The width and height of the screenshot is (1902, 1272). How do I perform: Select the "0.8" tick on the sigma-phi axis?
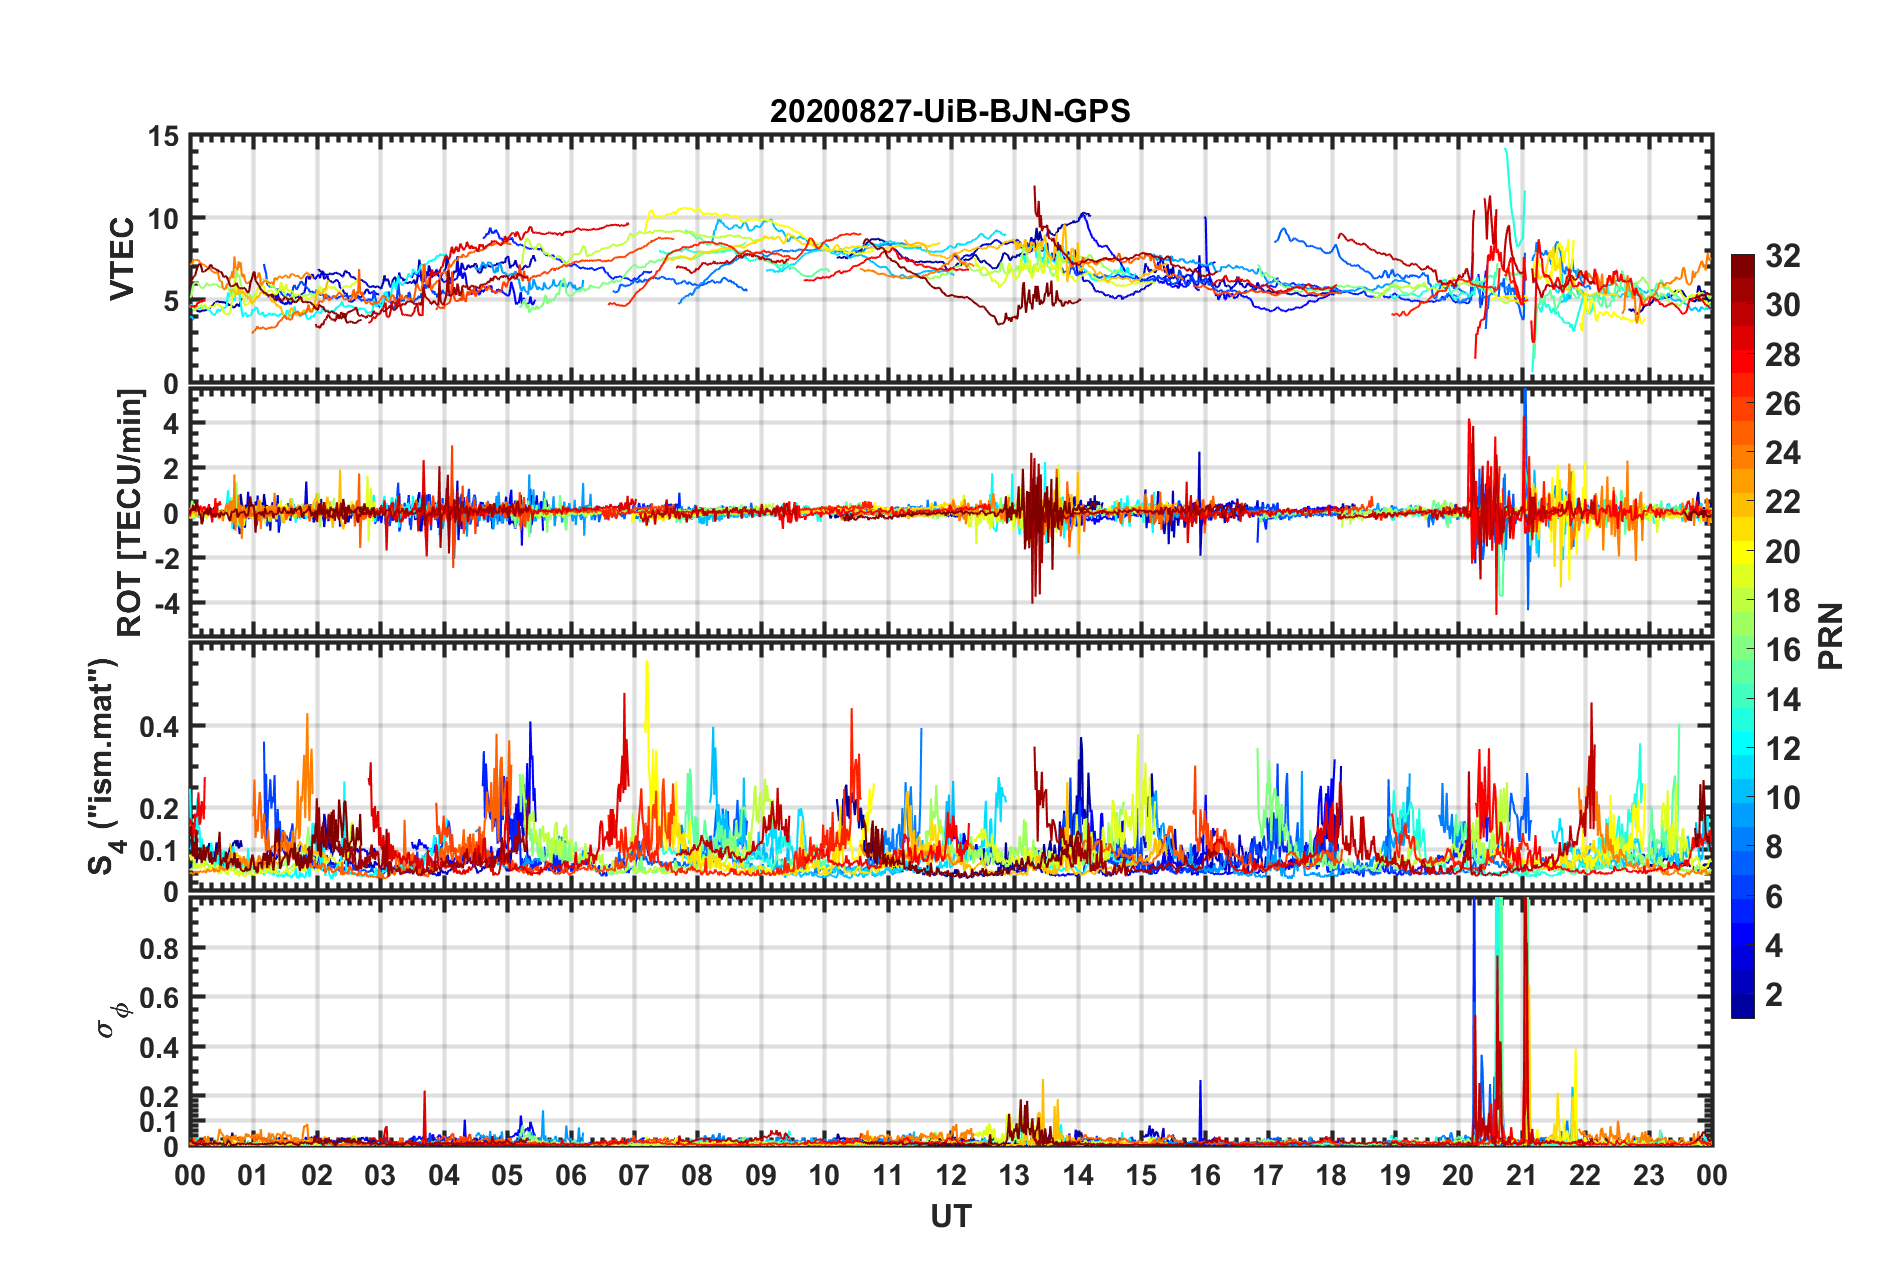(x=159, y=948)
